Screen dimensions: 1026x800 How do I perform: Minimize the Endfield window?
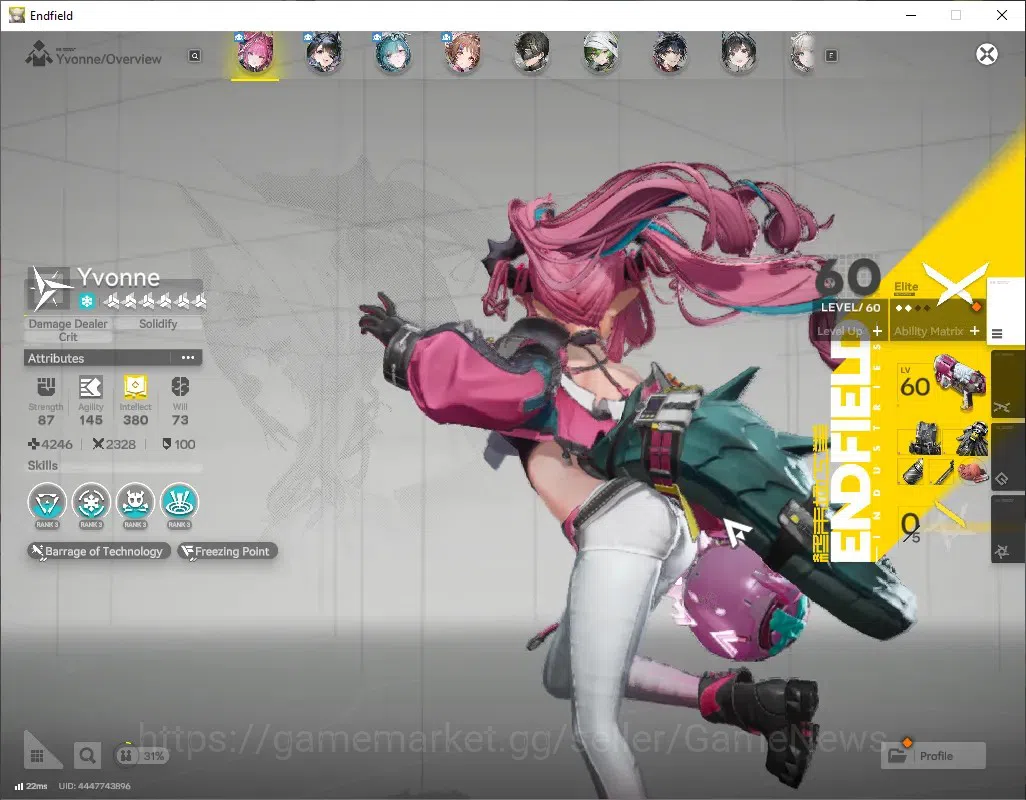click(x=910, y=15)
